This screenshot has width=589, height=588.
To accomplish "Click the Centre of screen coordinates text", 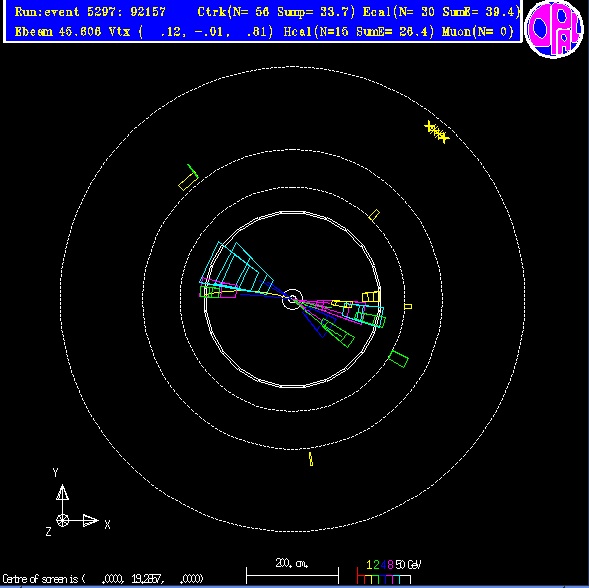I will pyautogui.click(x=103, y=579).
